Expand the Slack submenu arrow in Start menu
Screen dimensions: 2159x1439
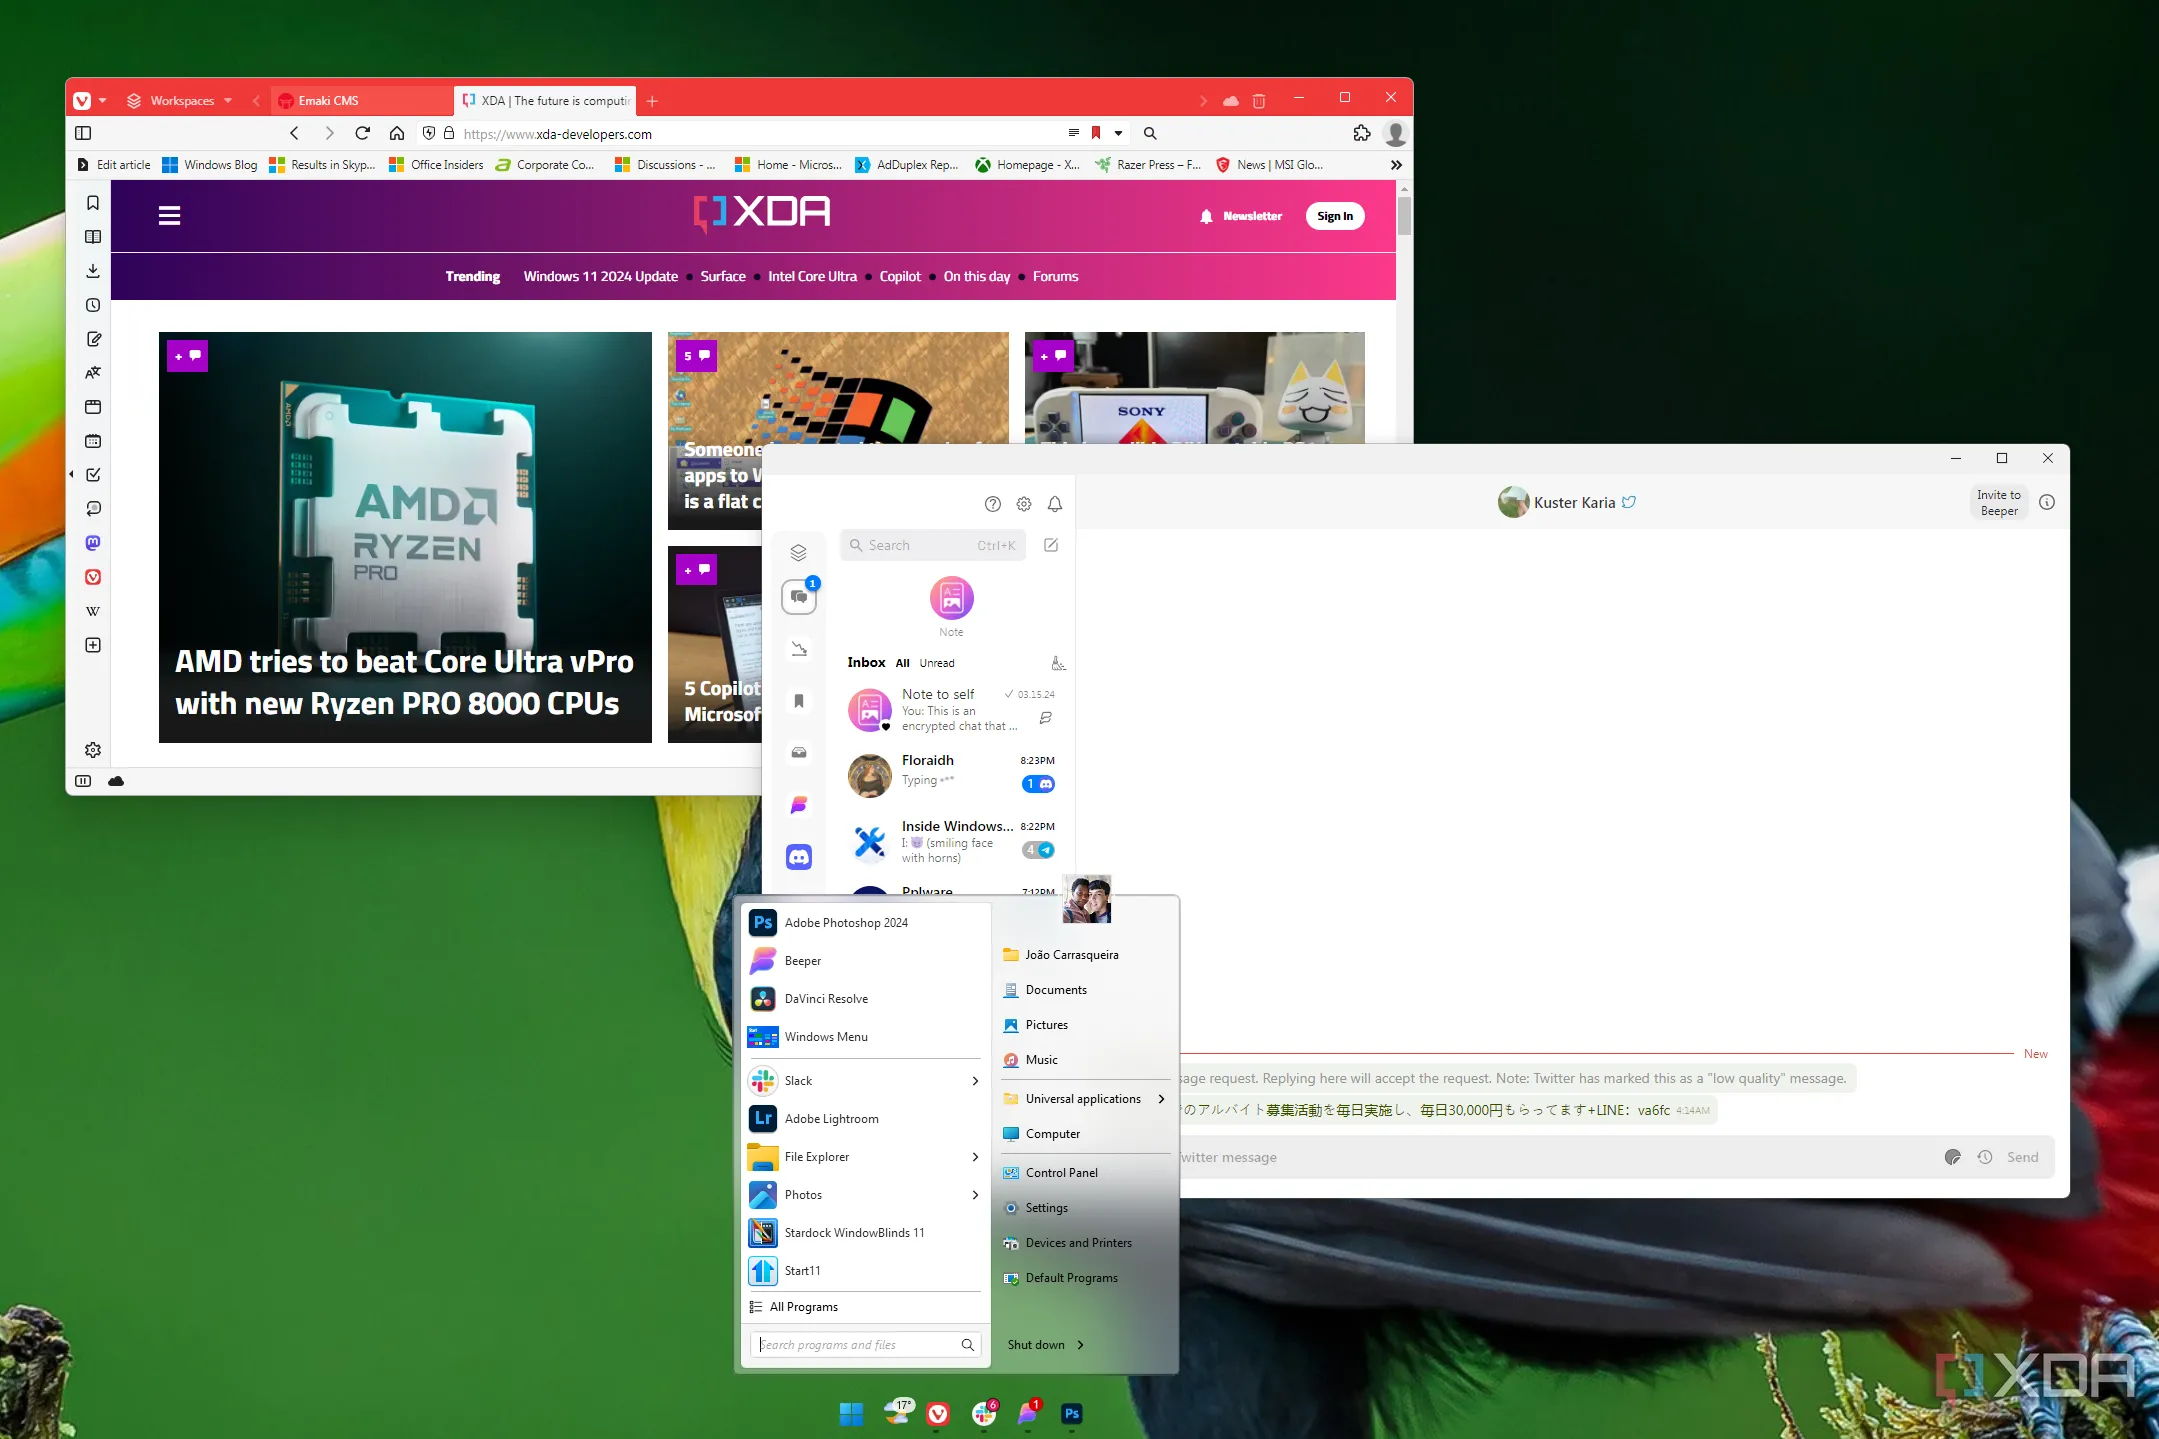975,1081
